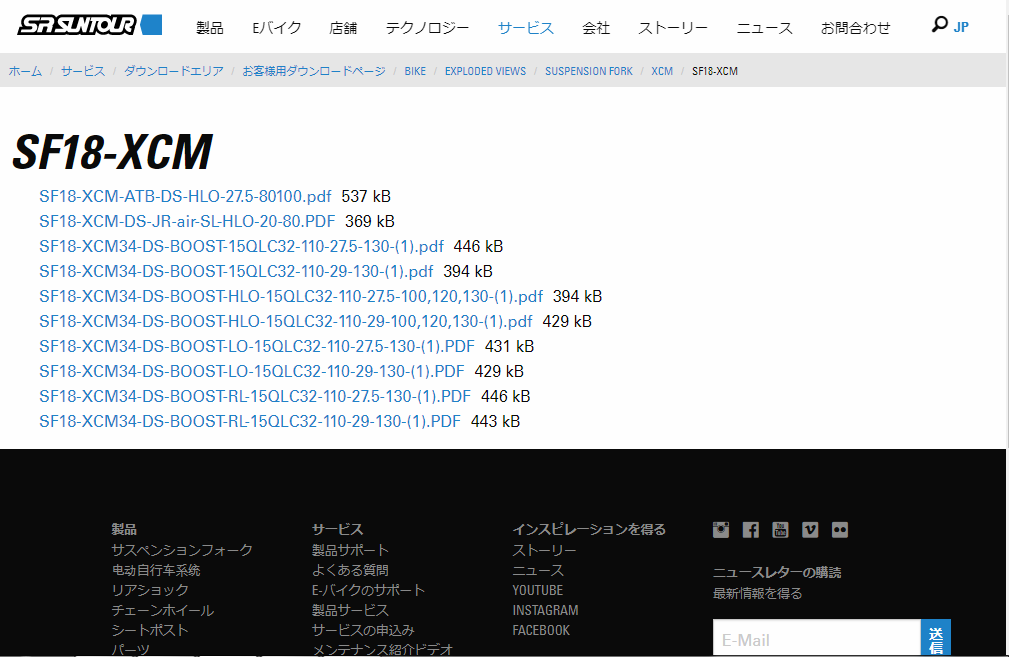The height and width of the screenshot is (657, 1009).
Task: Open 製品サービス footer link
Action: pos(350,610)
